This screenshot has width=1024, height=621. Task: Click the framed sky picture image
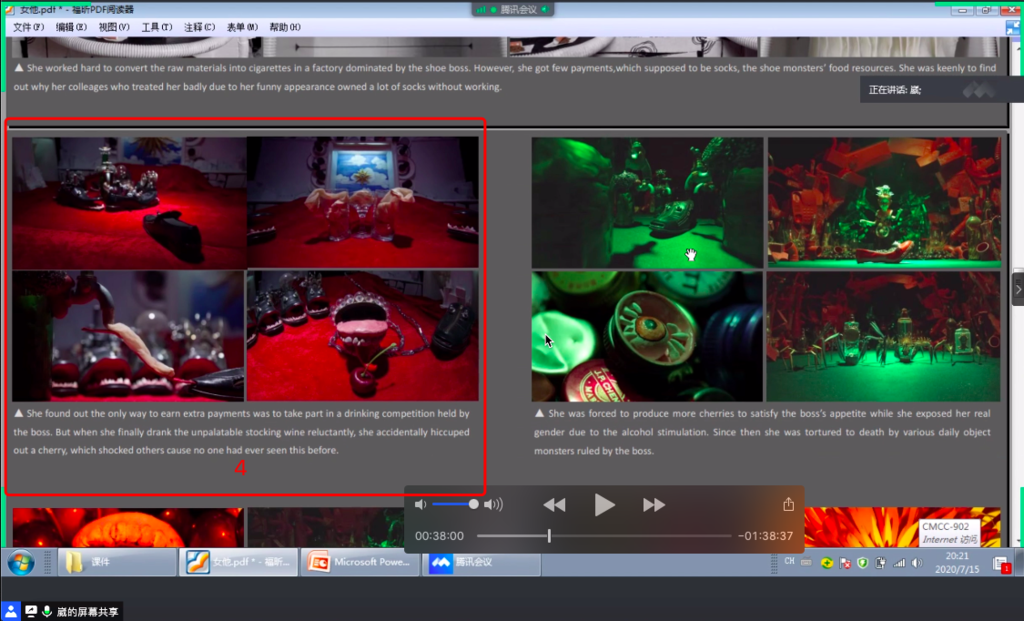click(363, 202)
